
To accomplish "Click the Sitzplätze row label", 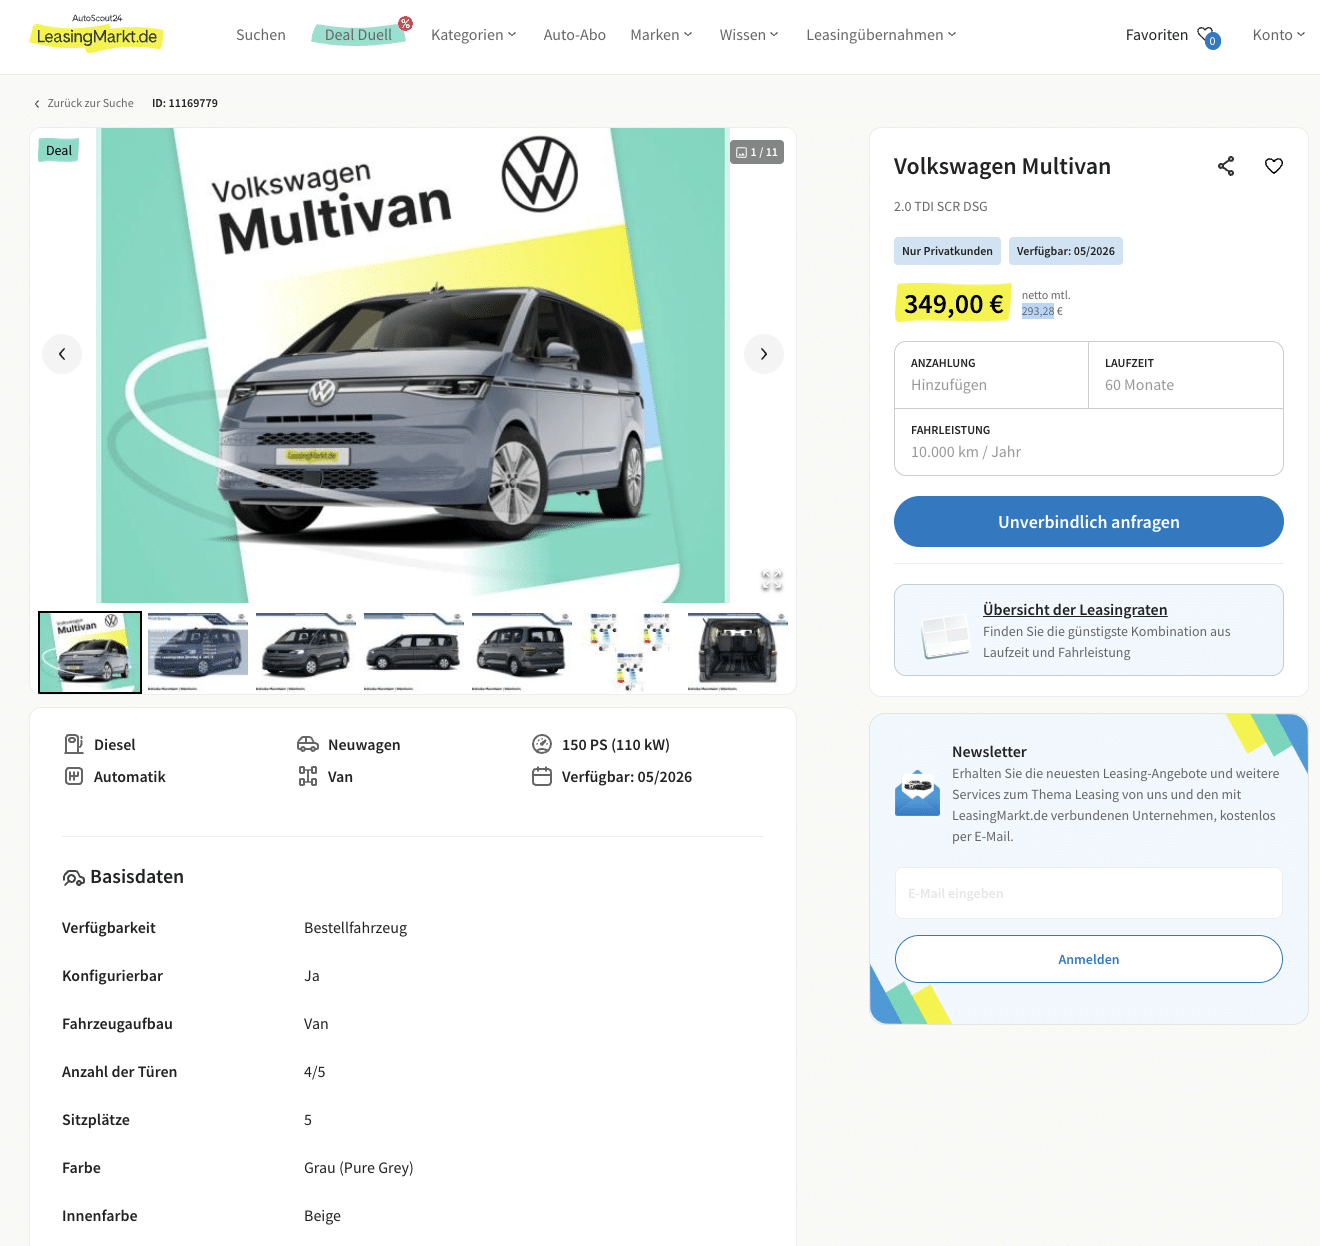I will [x=96, y=1120].
